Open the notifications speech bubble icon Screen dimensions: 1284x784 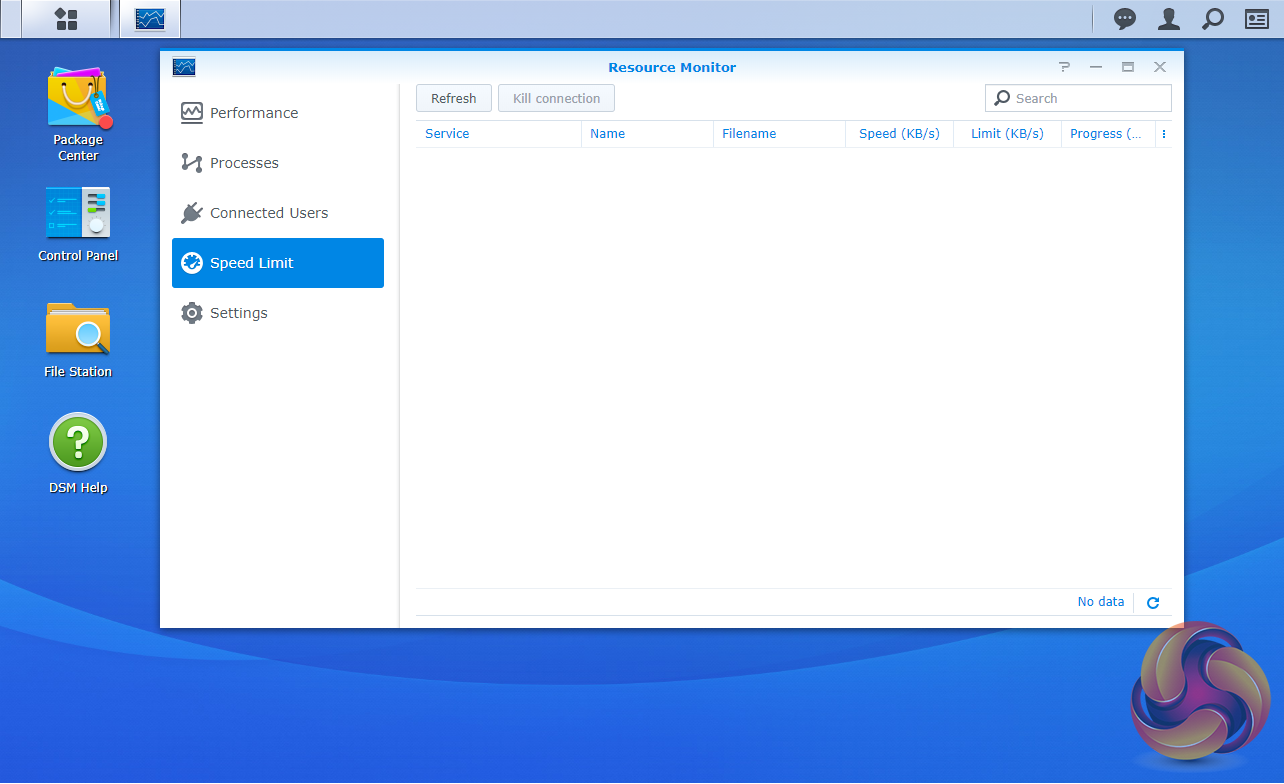coord(1125,19)
